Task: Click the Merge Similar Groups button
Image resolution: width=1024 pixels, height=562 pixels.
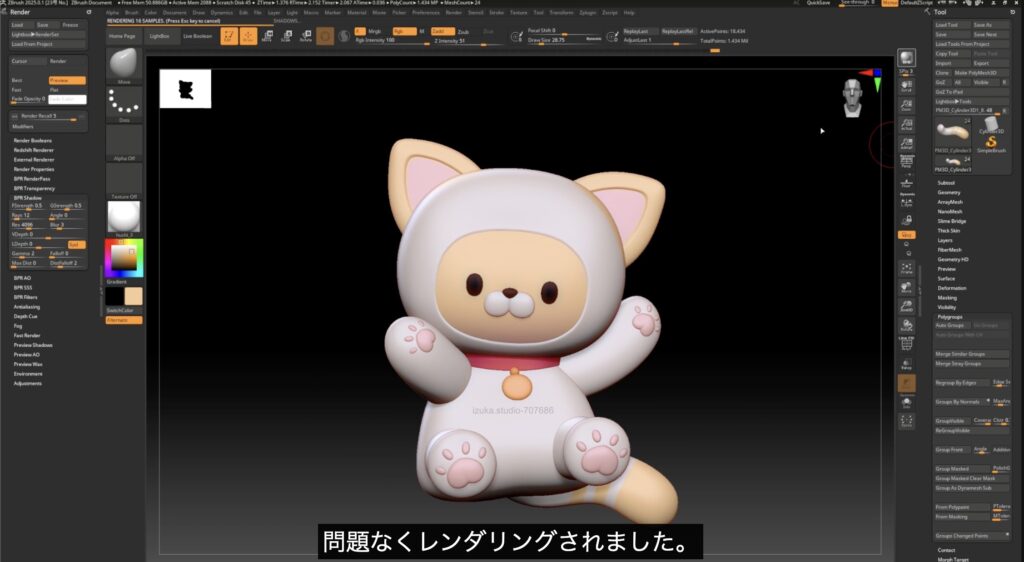Action: click(971, 354)
